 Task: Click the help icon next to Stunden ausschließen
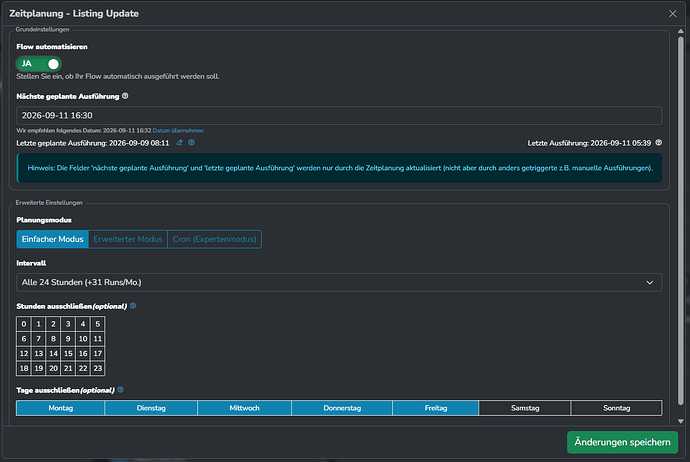tap(133, 306)
